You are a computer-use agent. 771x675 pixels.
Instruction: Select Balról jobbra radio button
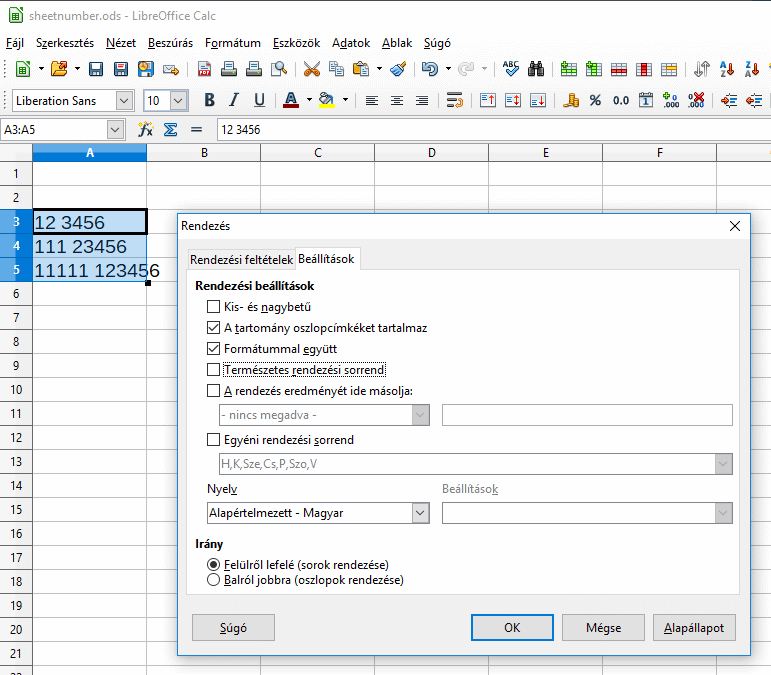(x=213, y=579)
